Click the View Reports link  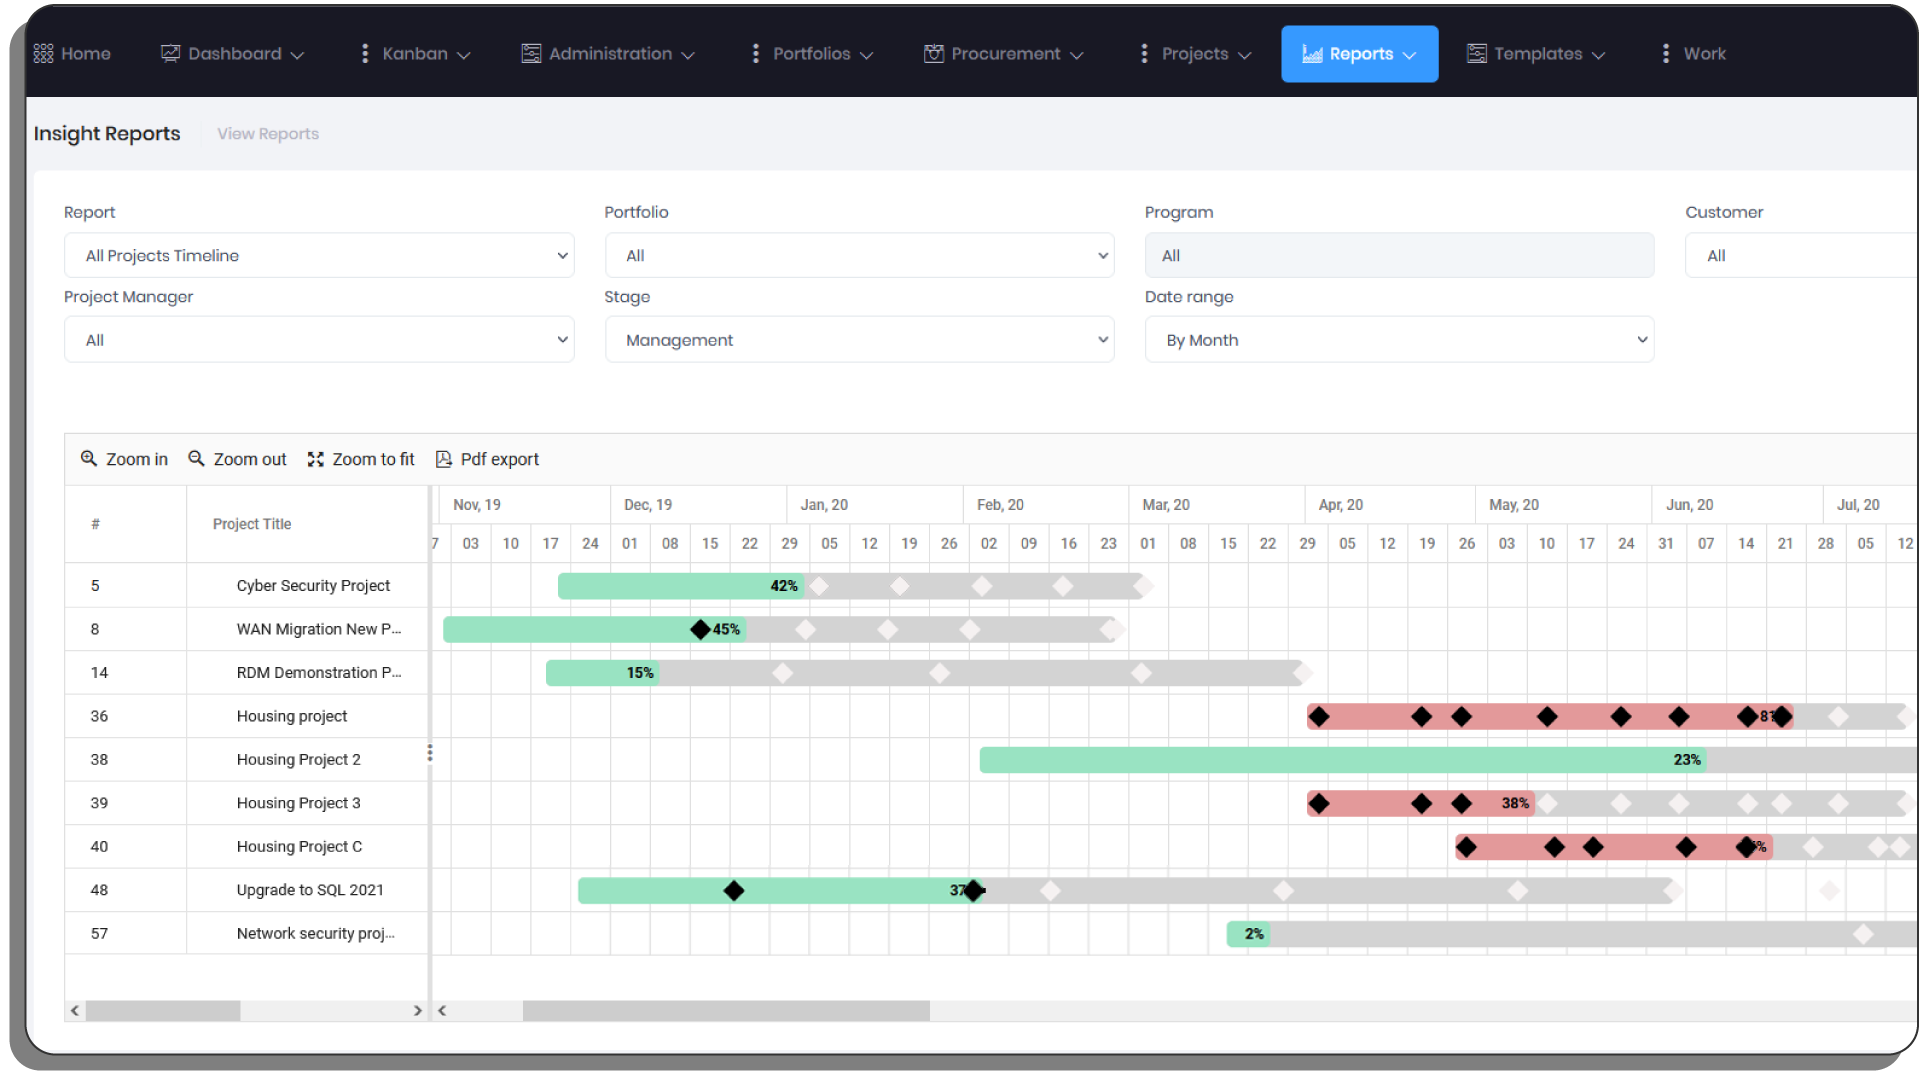coord(268,134)
